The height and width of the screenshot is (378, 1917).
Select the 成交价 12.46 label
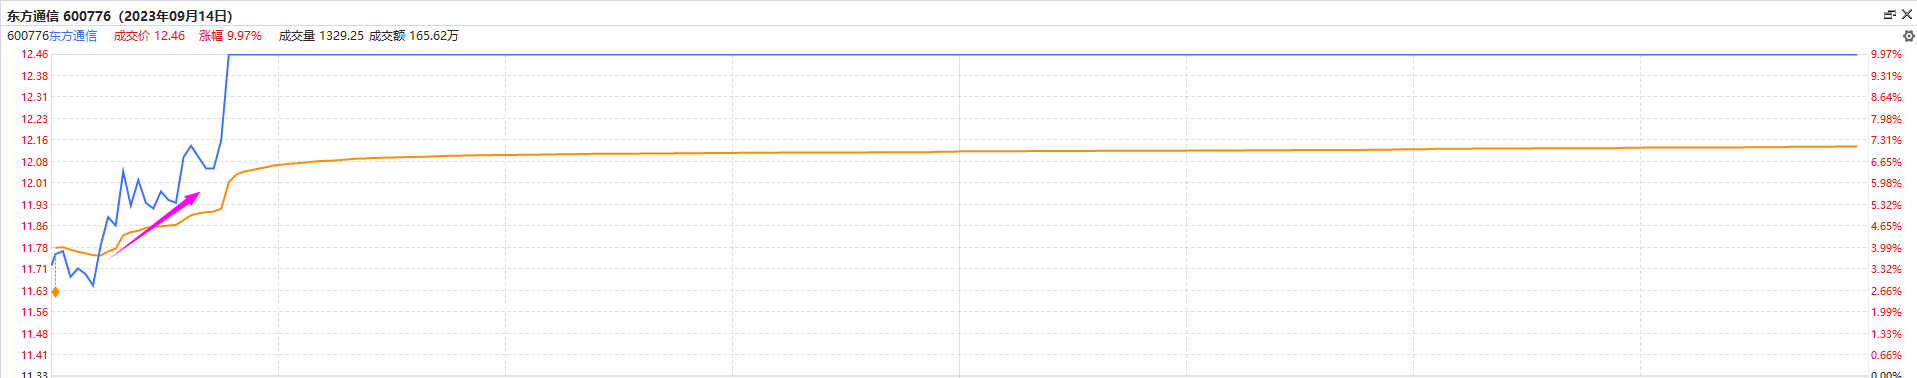tap(149, 36)
